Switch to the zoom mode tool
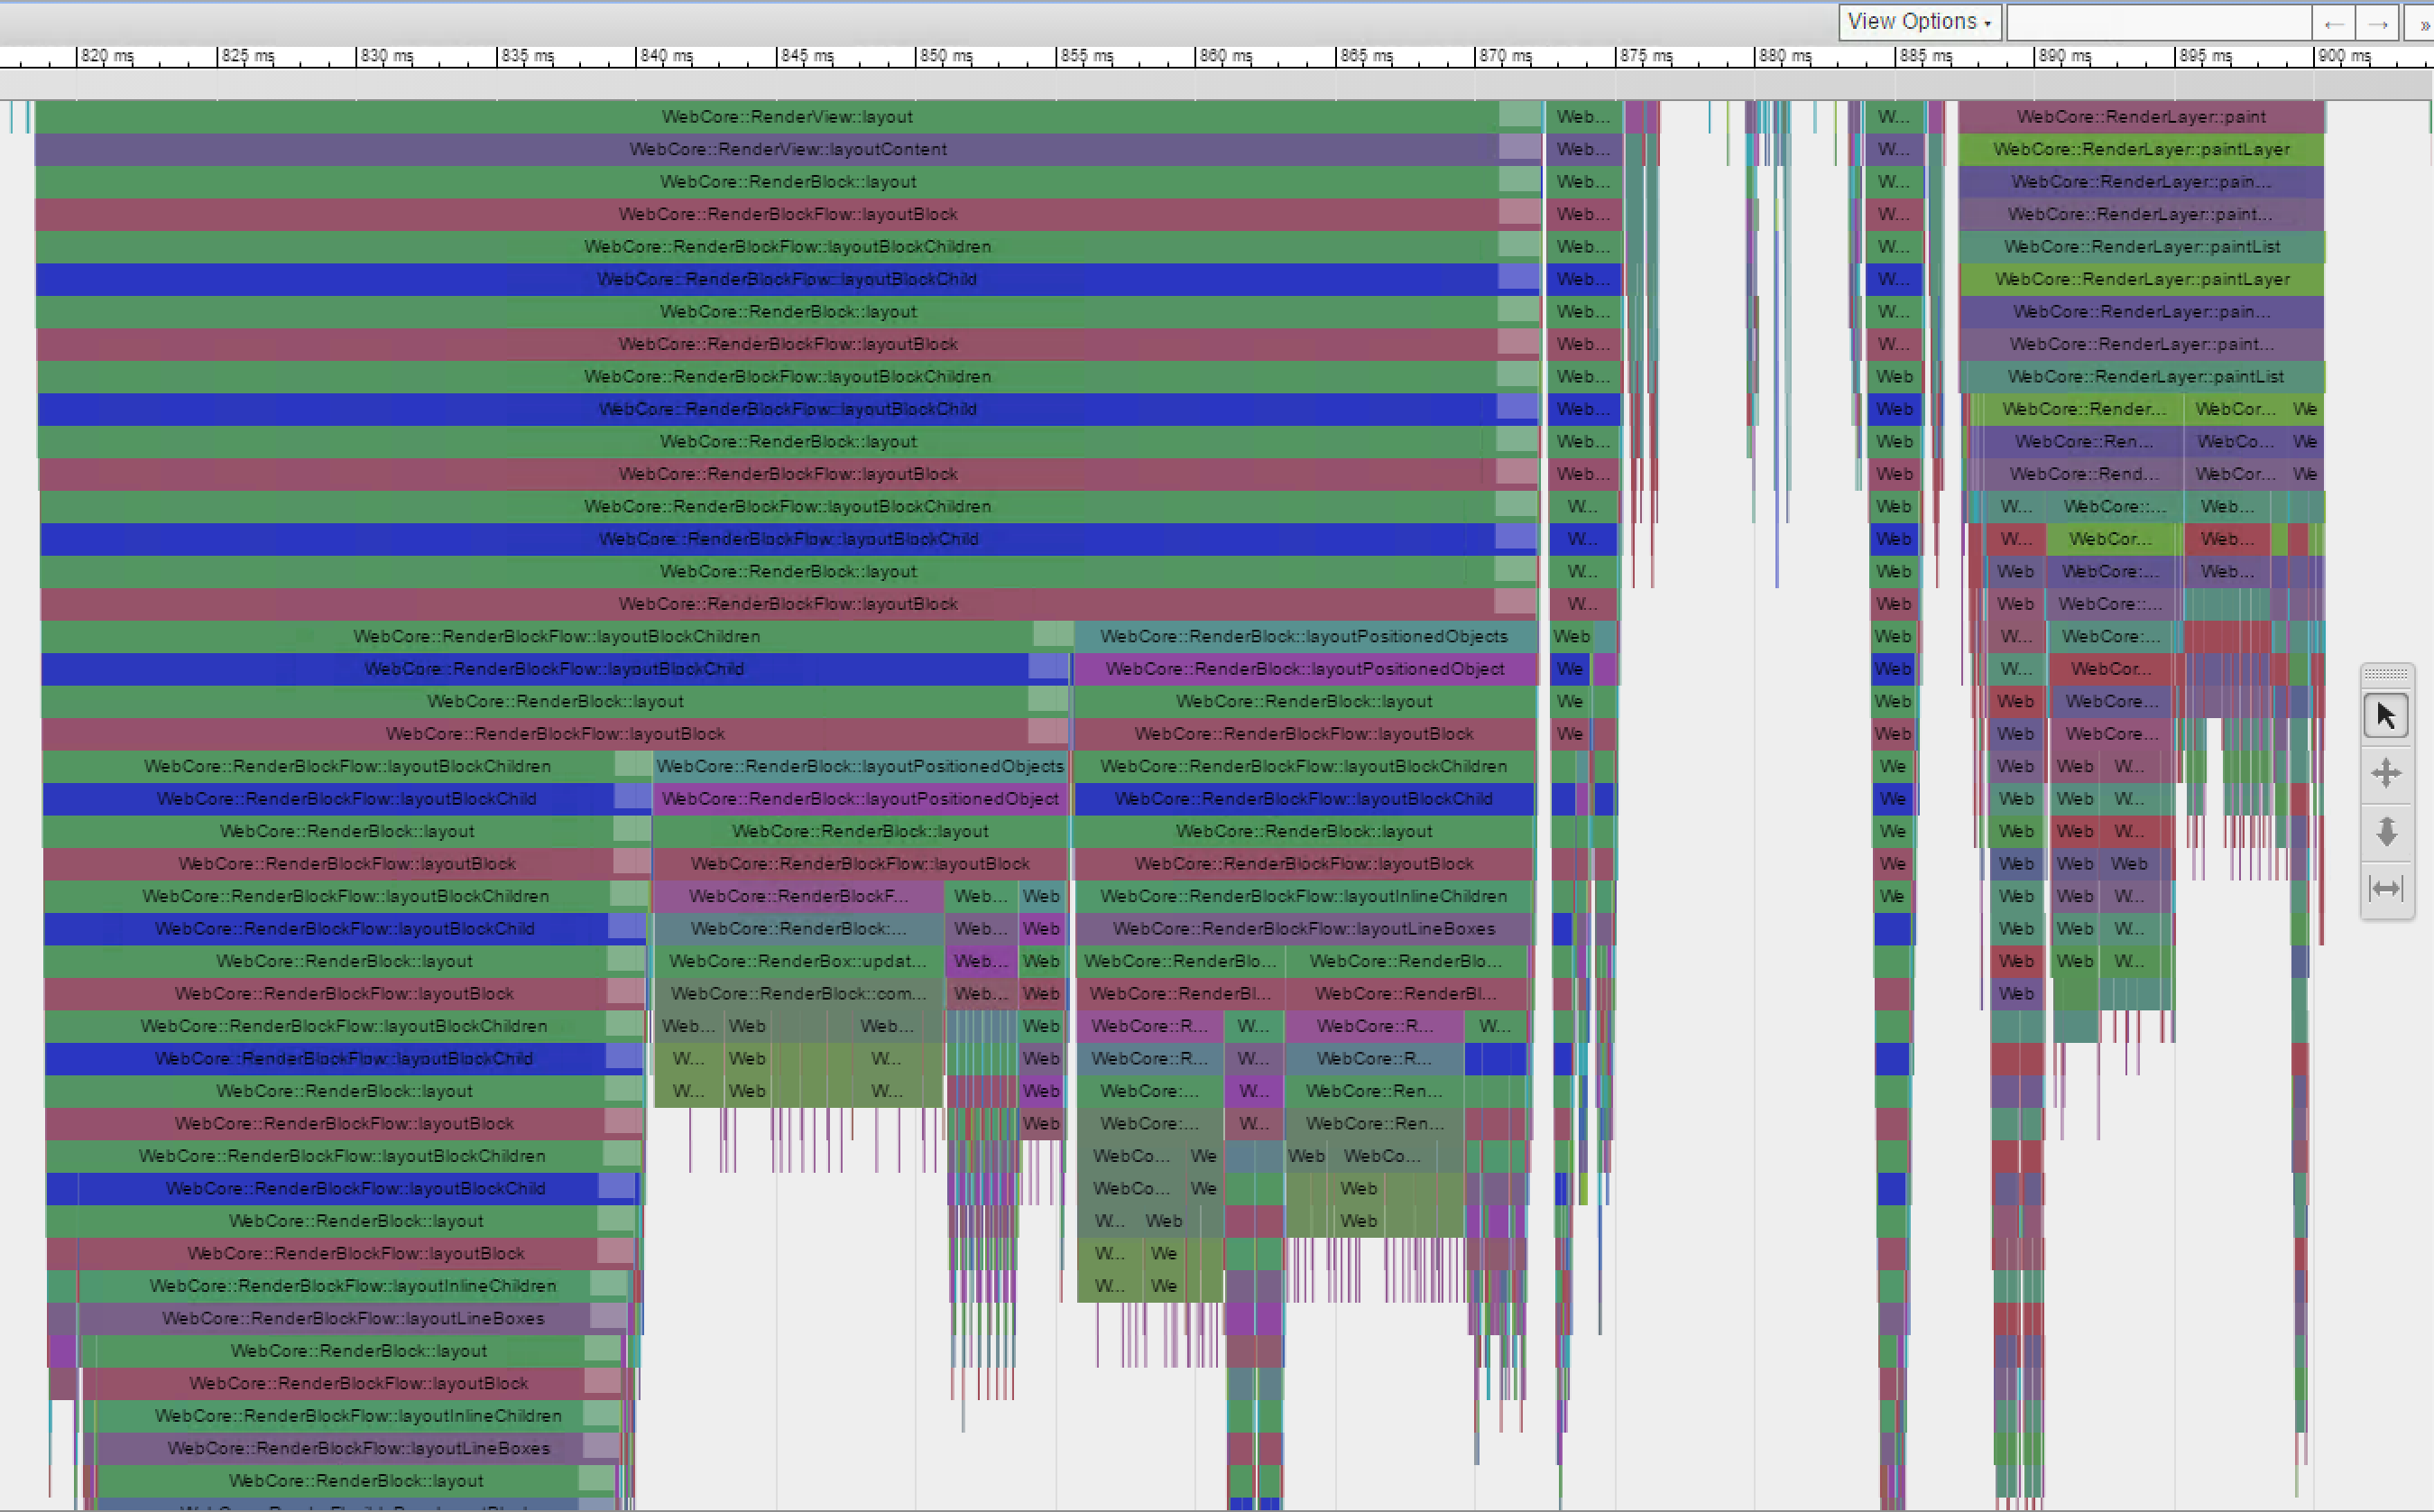The height and width of the screenshot is (1512, 2434). (x=2385, y=831)
